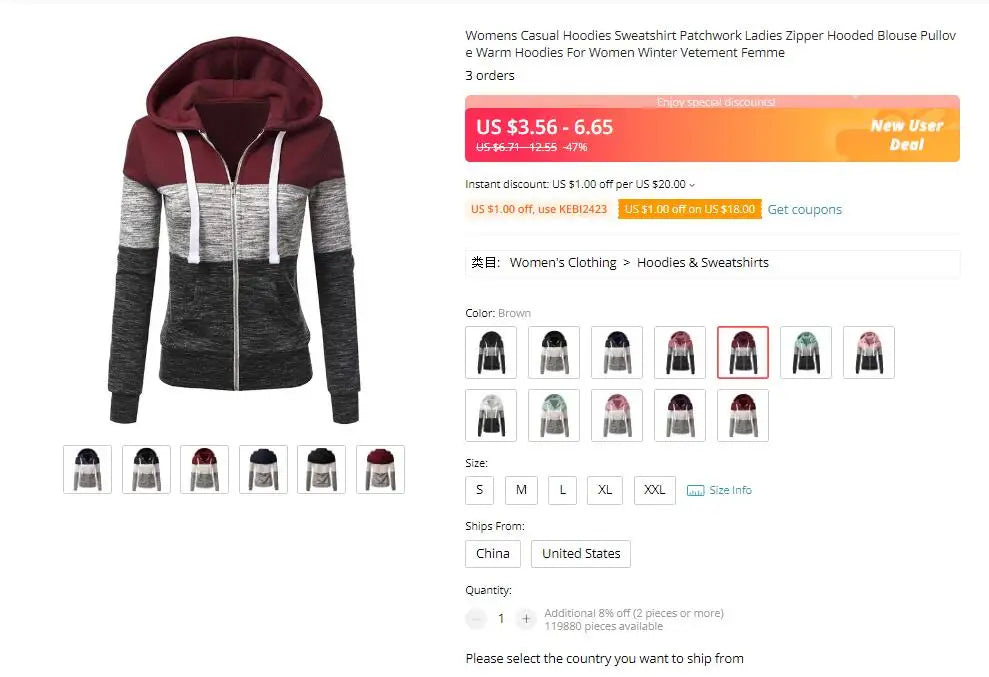The width and height of the screenshot is (989, 677).
Task: Select the all-black hoodie color swatch
Action: point(491,353)
